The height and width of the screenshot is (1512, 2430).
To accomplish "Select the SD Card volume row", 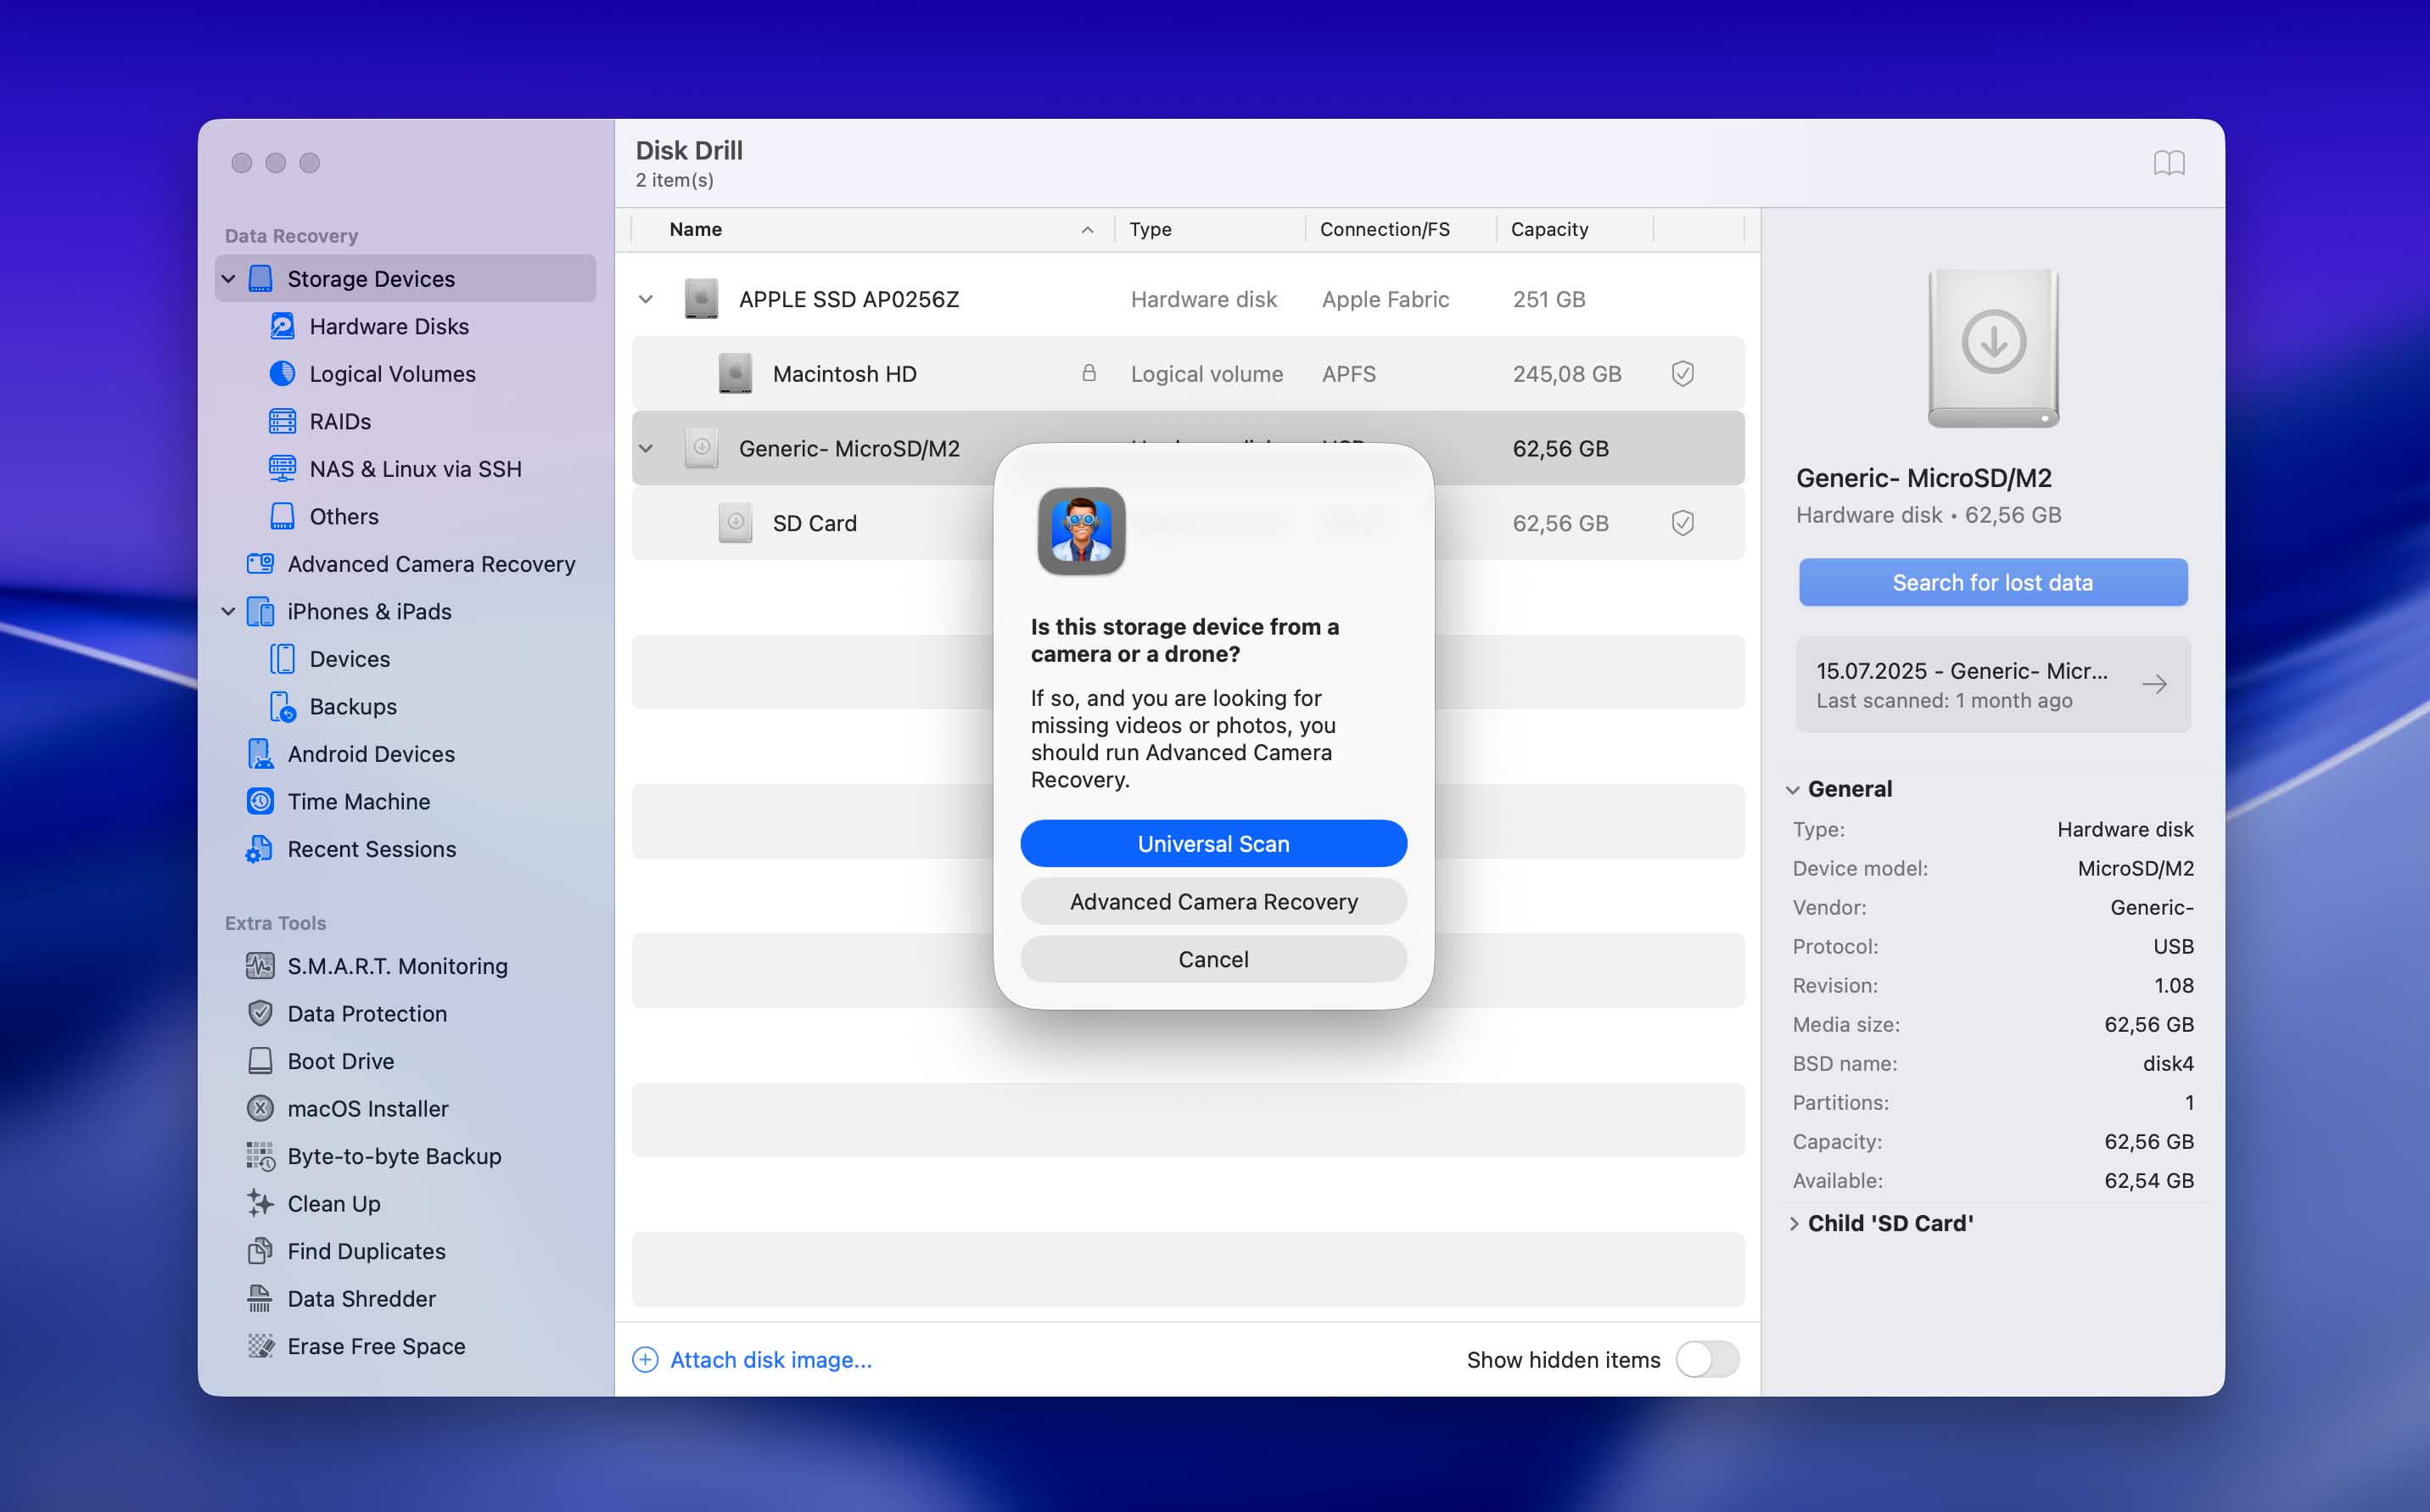I will pyautogui.click(x=1188, y=523).
